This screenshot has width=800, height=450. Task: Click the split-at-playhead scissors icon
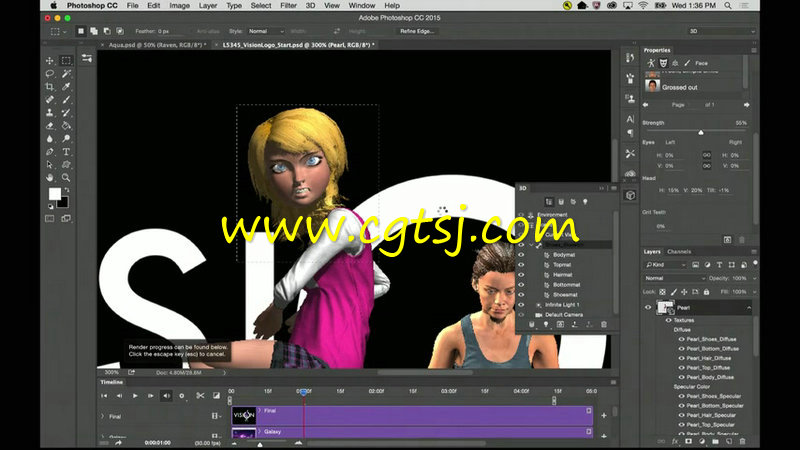click(x=200, y=395)
